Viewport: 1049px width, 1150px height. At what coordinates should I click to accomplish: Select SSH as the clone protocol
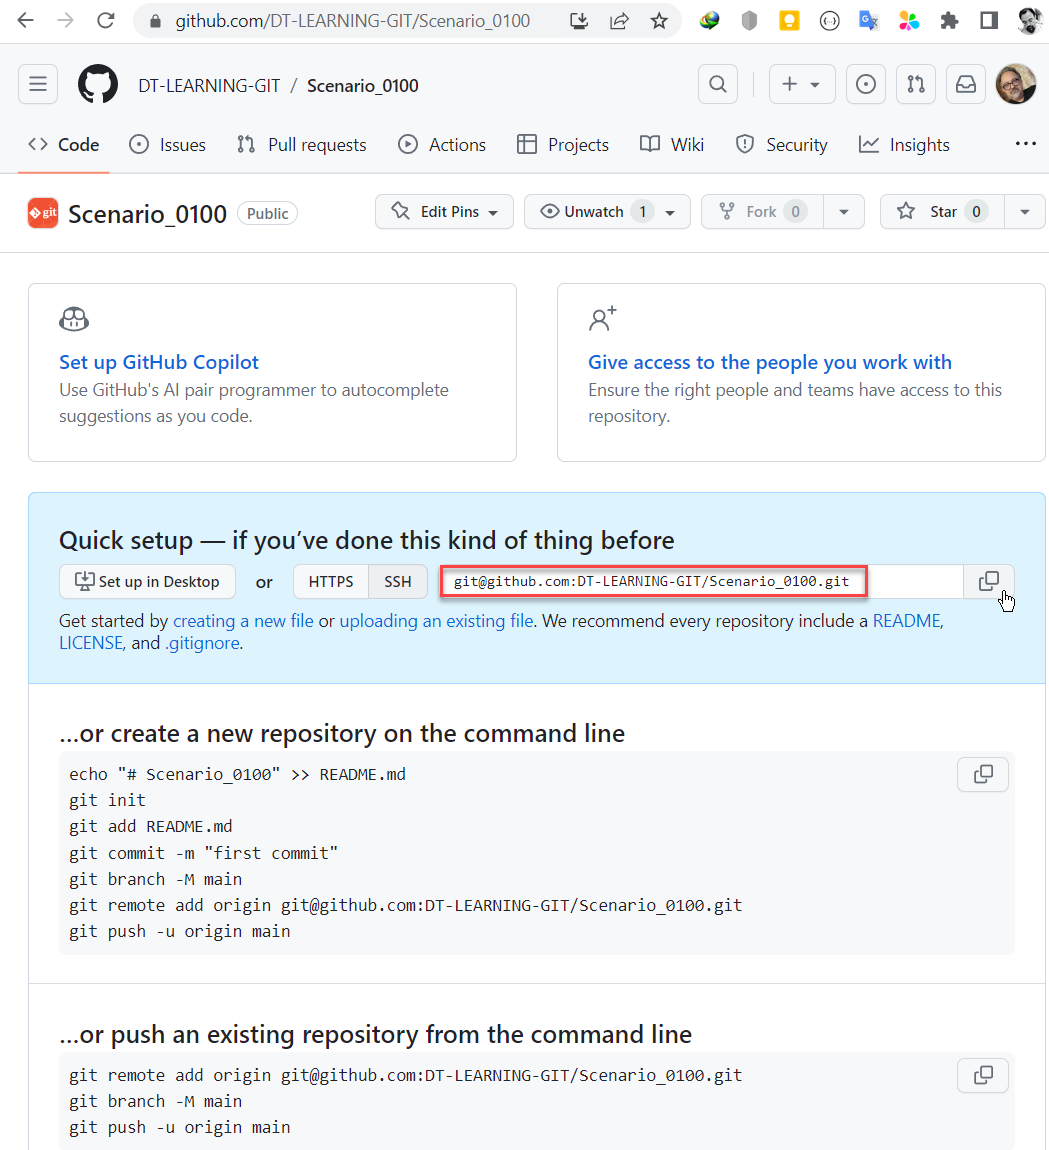click(x=397, y=581)
